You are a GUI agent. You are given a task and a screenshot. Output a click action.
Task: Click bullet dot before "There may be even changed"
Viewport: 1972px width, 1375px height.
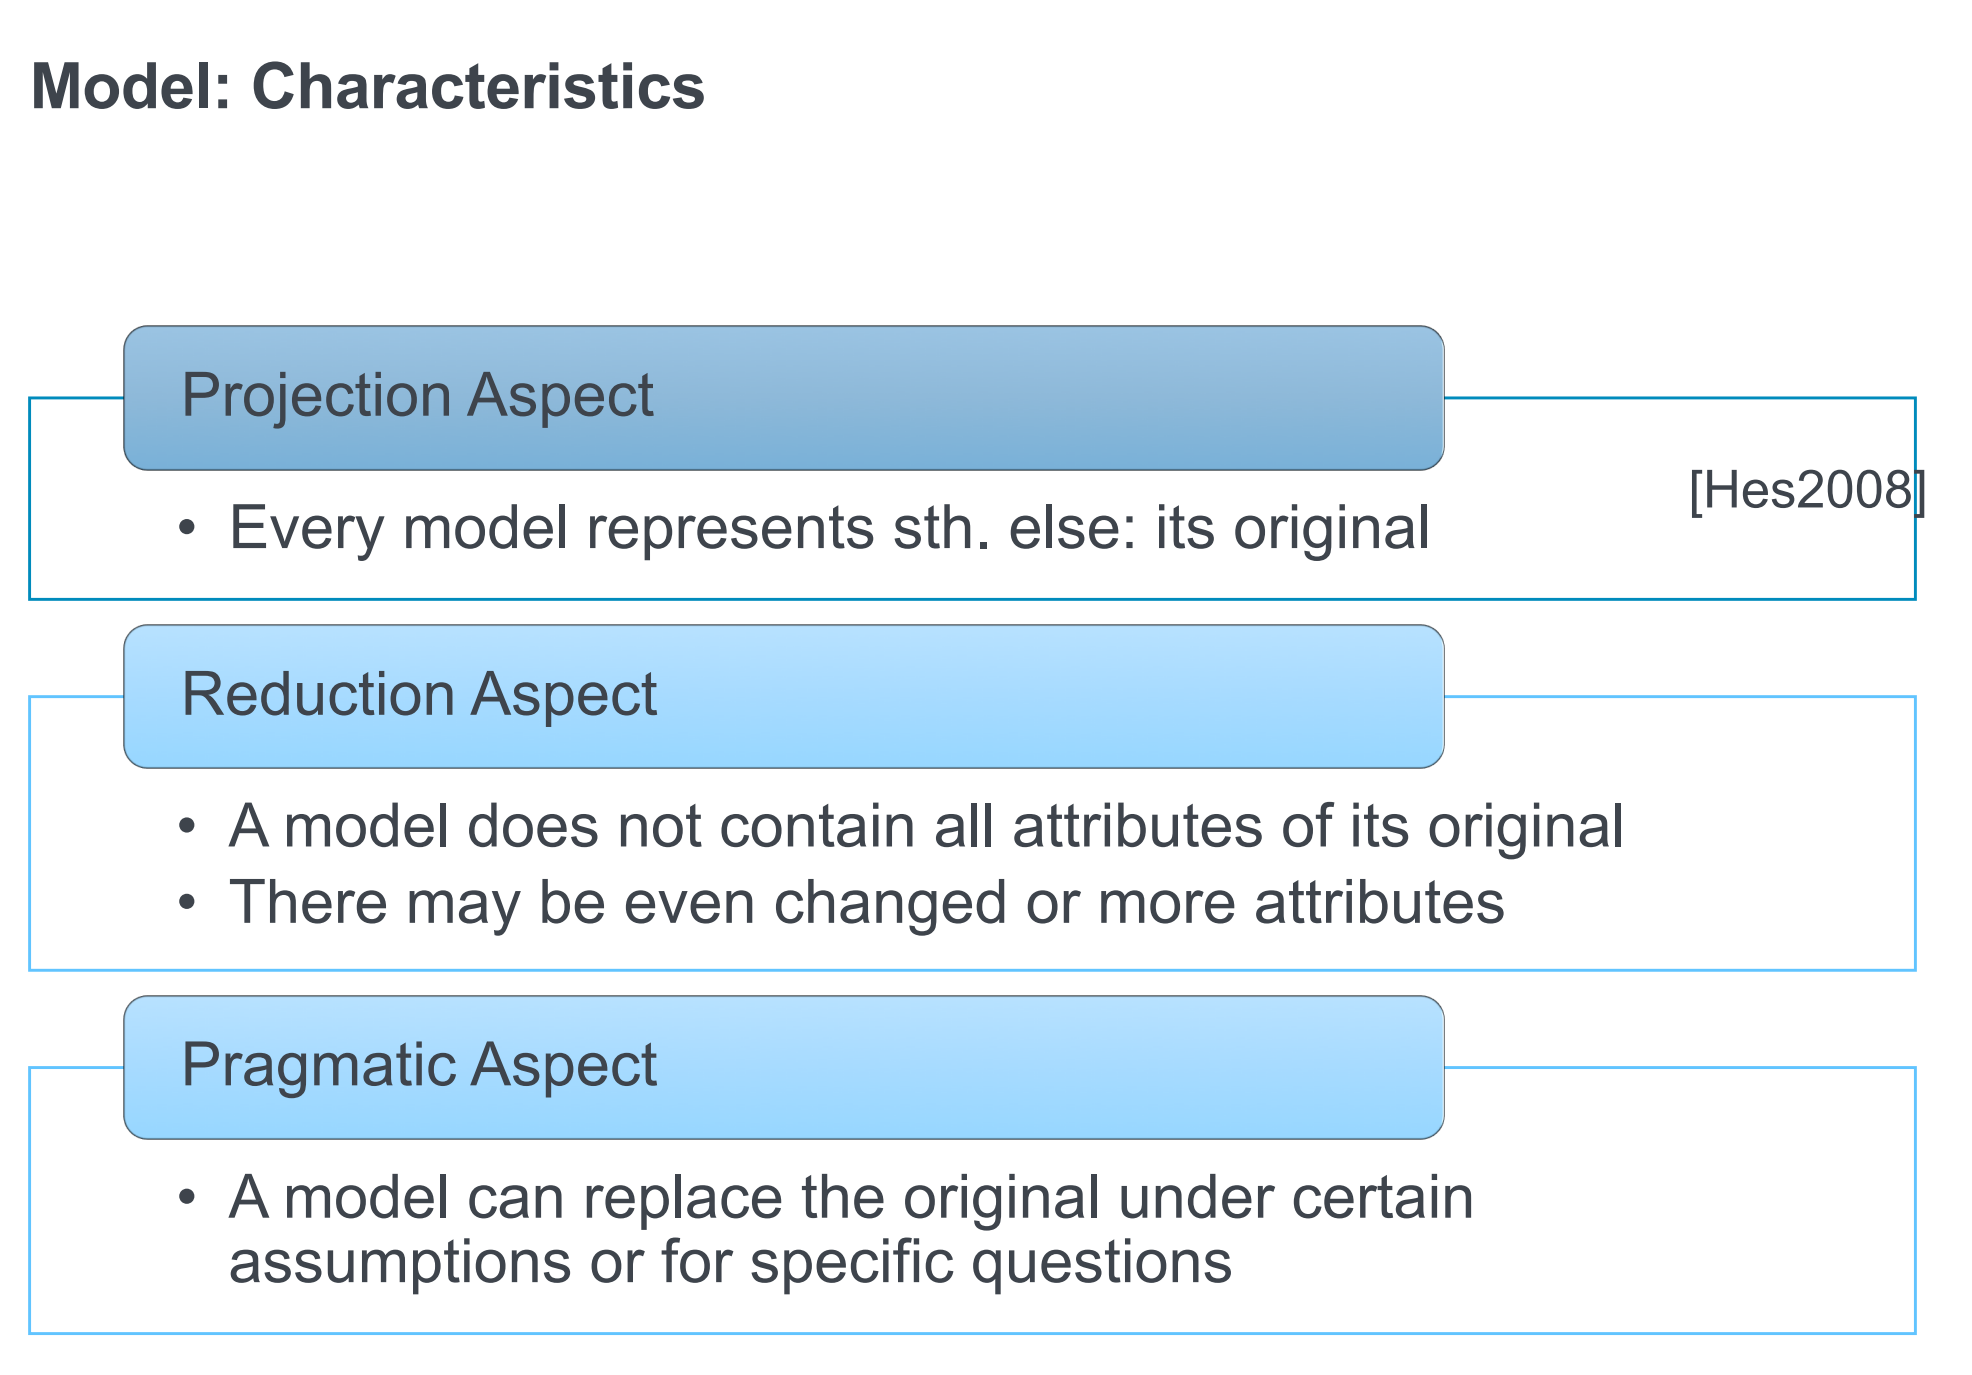(187, 902)
